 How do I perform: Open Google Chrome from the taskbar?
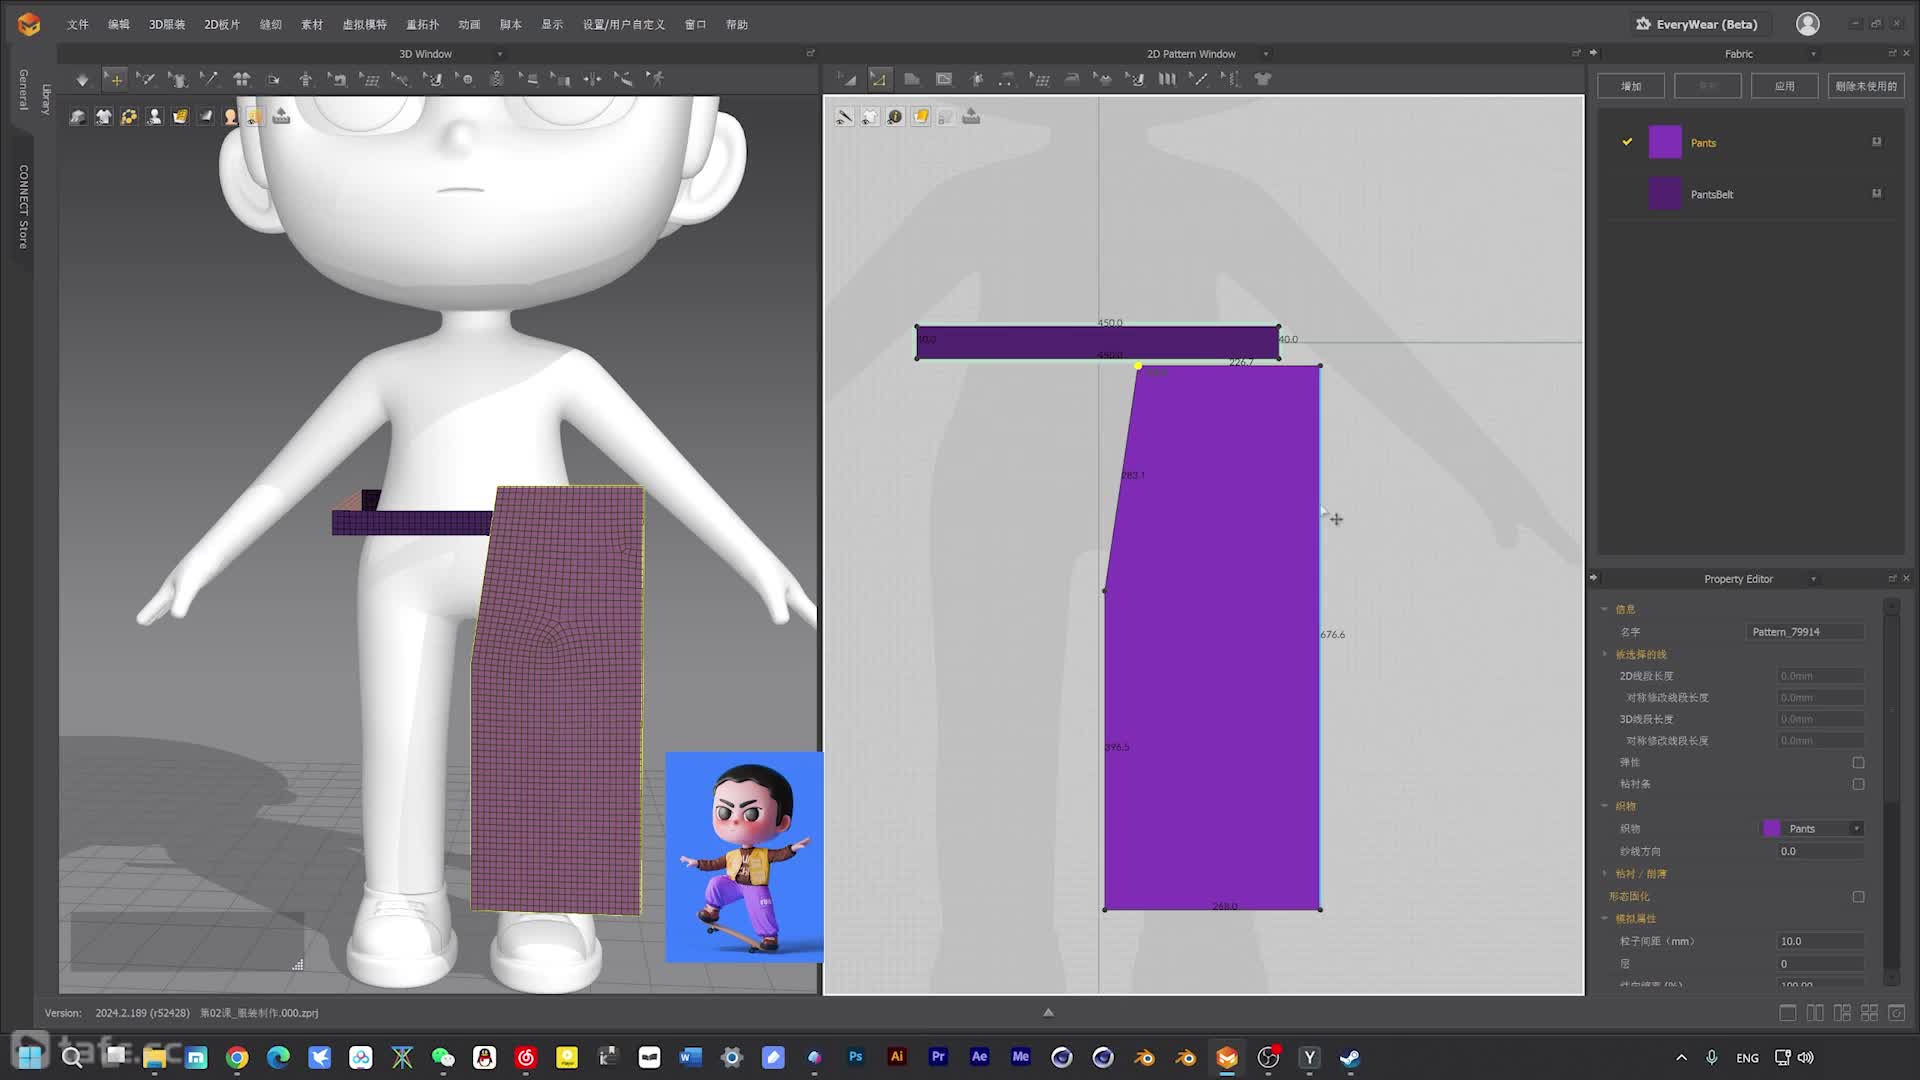237,1057
